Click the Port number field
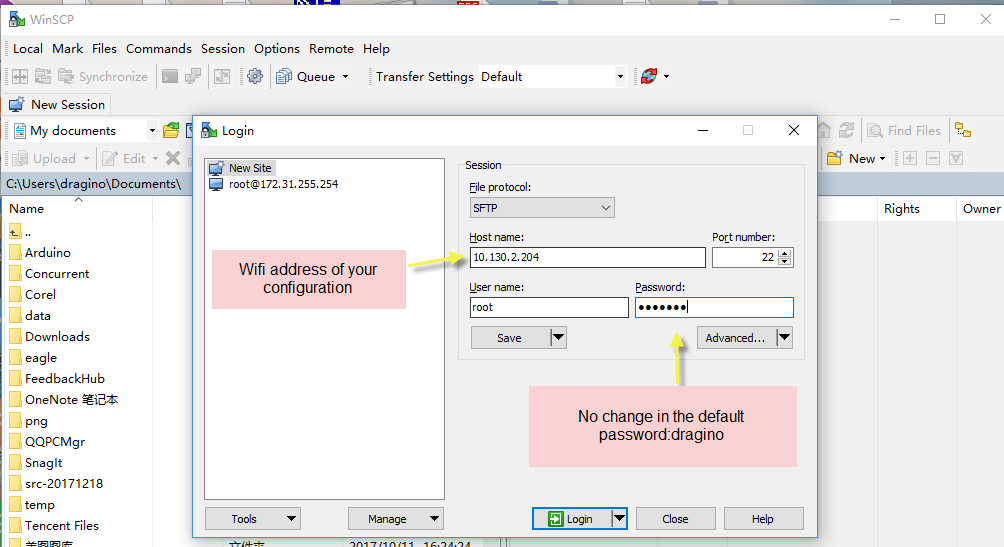This screenshot has height=547, width=1004. (x=745, y=257)
